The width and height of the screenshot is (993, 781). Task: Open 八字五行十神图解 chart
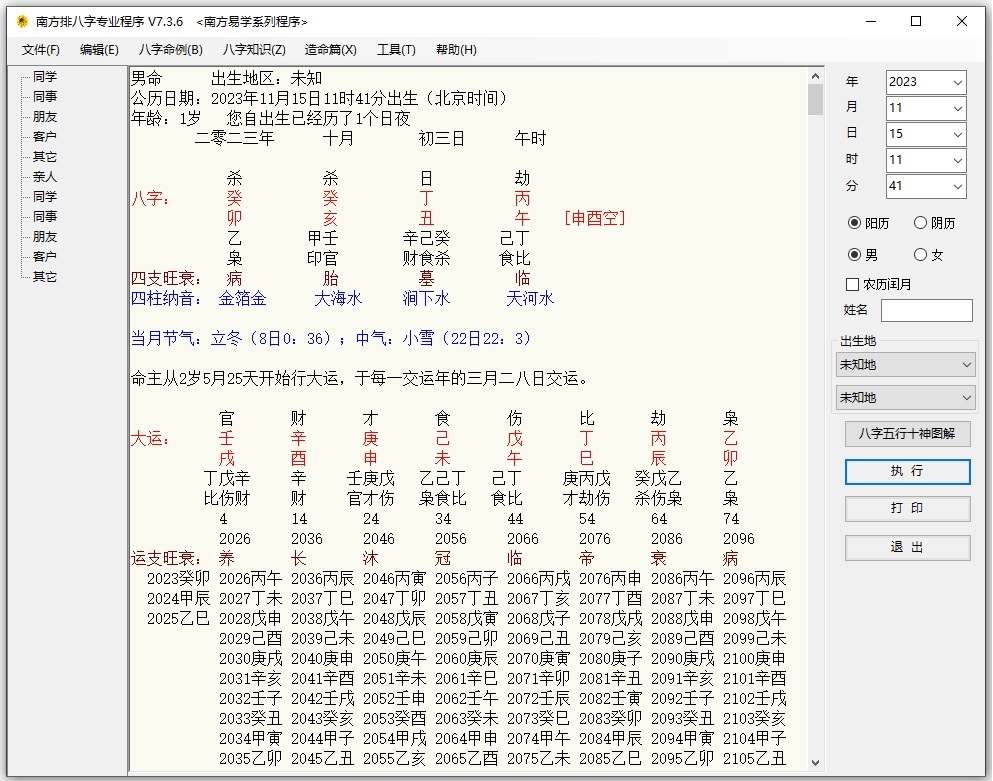pos(907,434)
